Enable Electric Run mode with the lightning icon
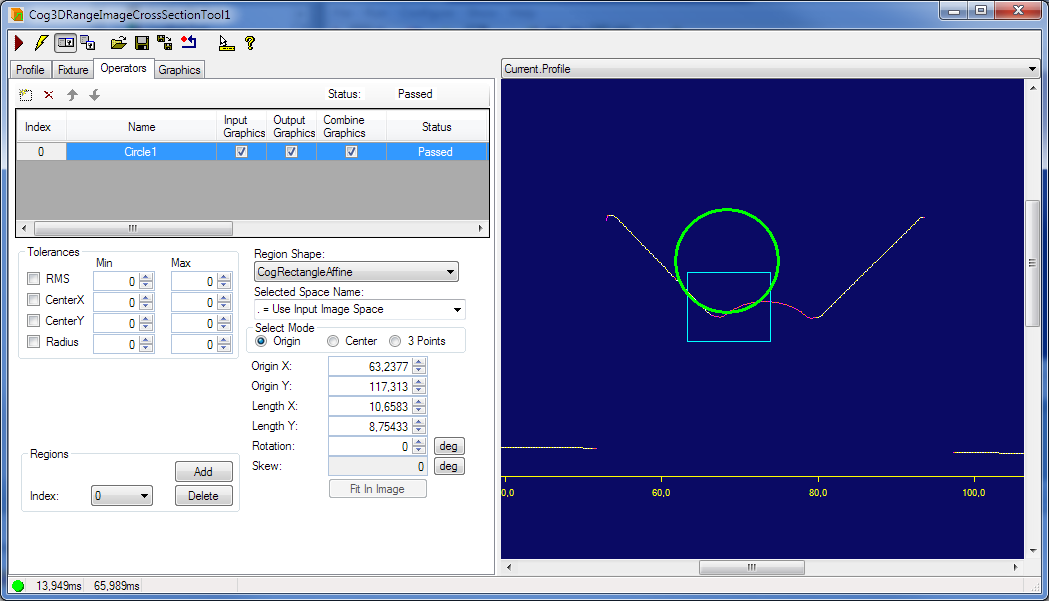The width and height of the screenshot is (1049, 601). [x=40, y=42]
